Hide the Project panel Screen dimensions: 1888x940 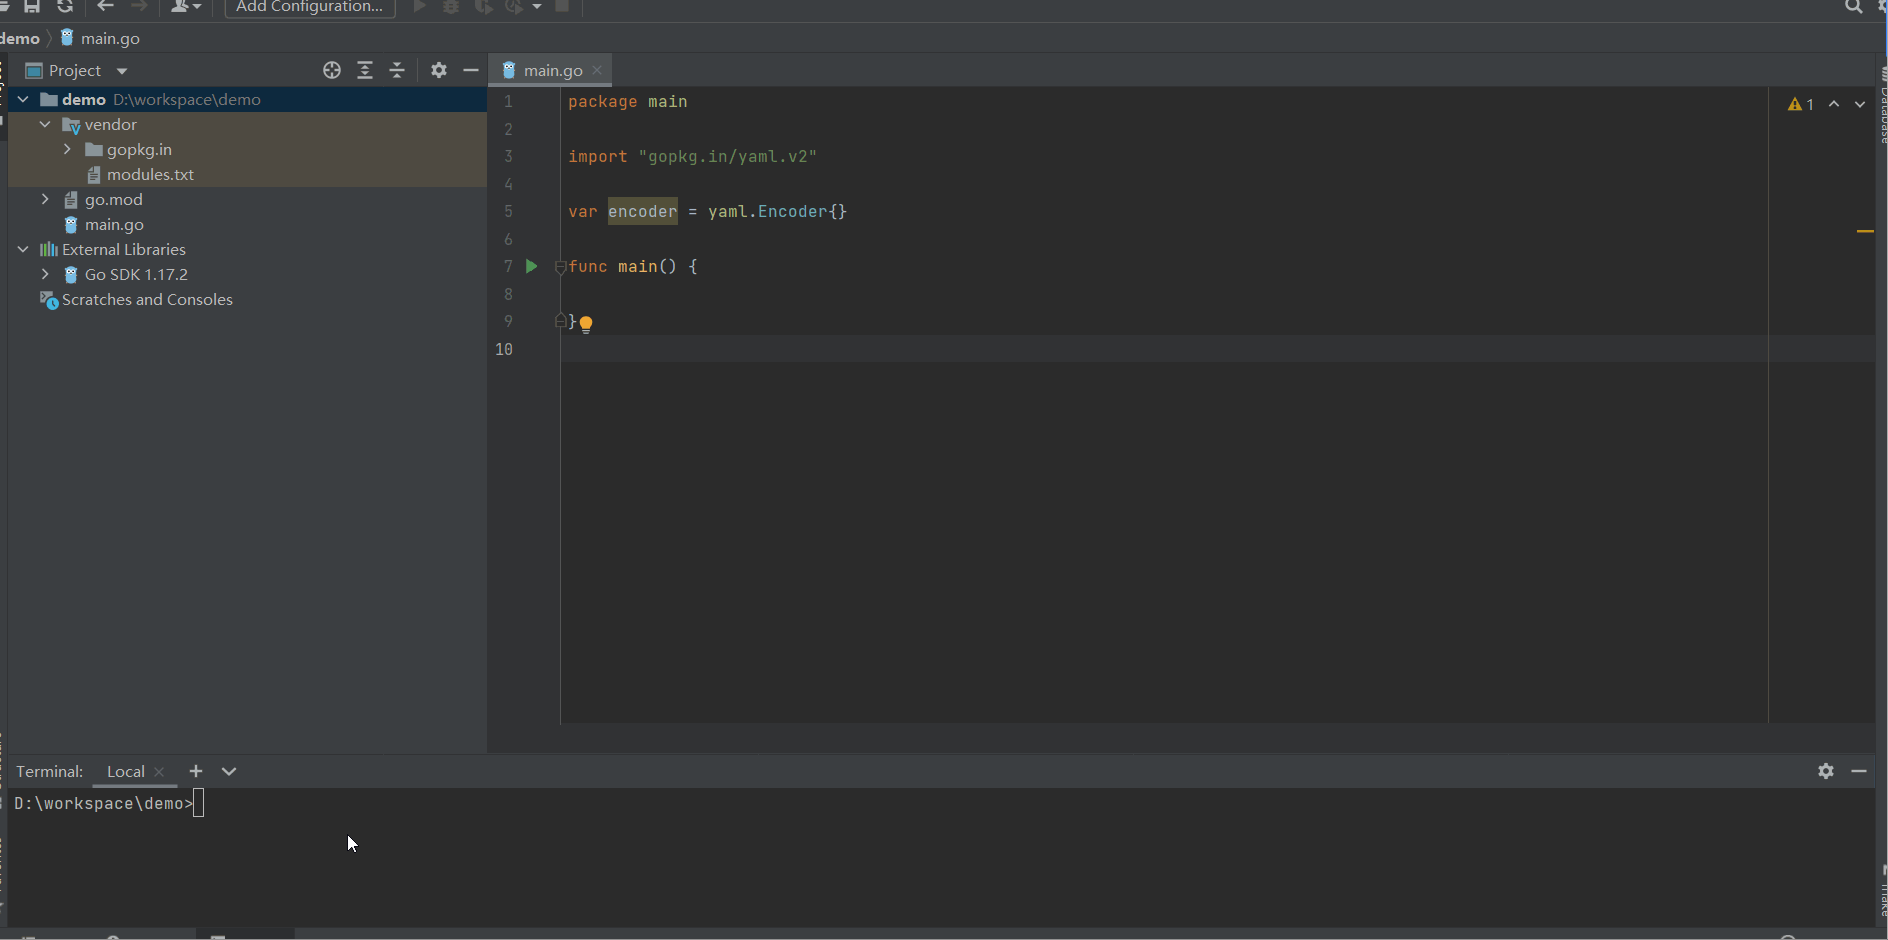471,70
